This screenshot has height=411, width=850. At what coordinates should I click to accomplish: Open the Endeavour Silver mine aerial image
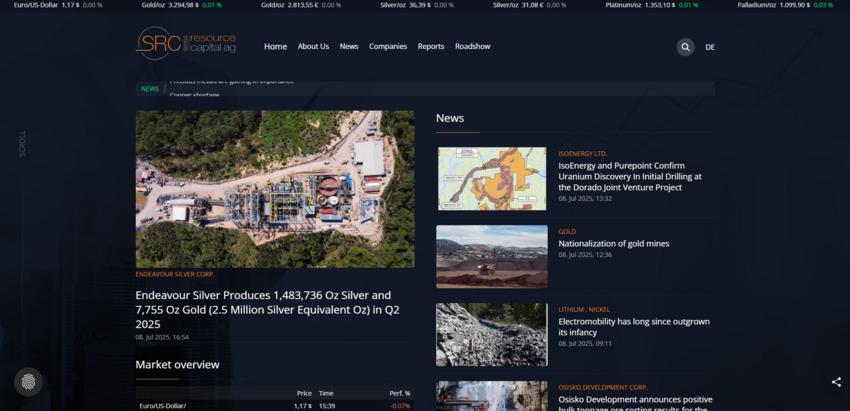(x=275, y=189)
